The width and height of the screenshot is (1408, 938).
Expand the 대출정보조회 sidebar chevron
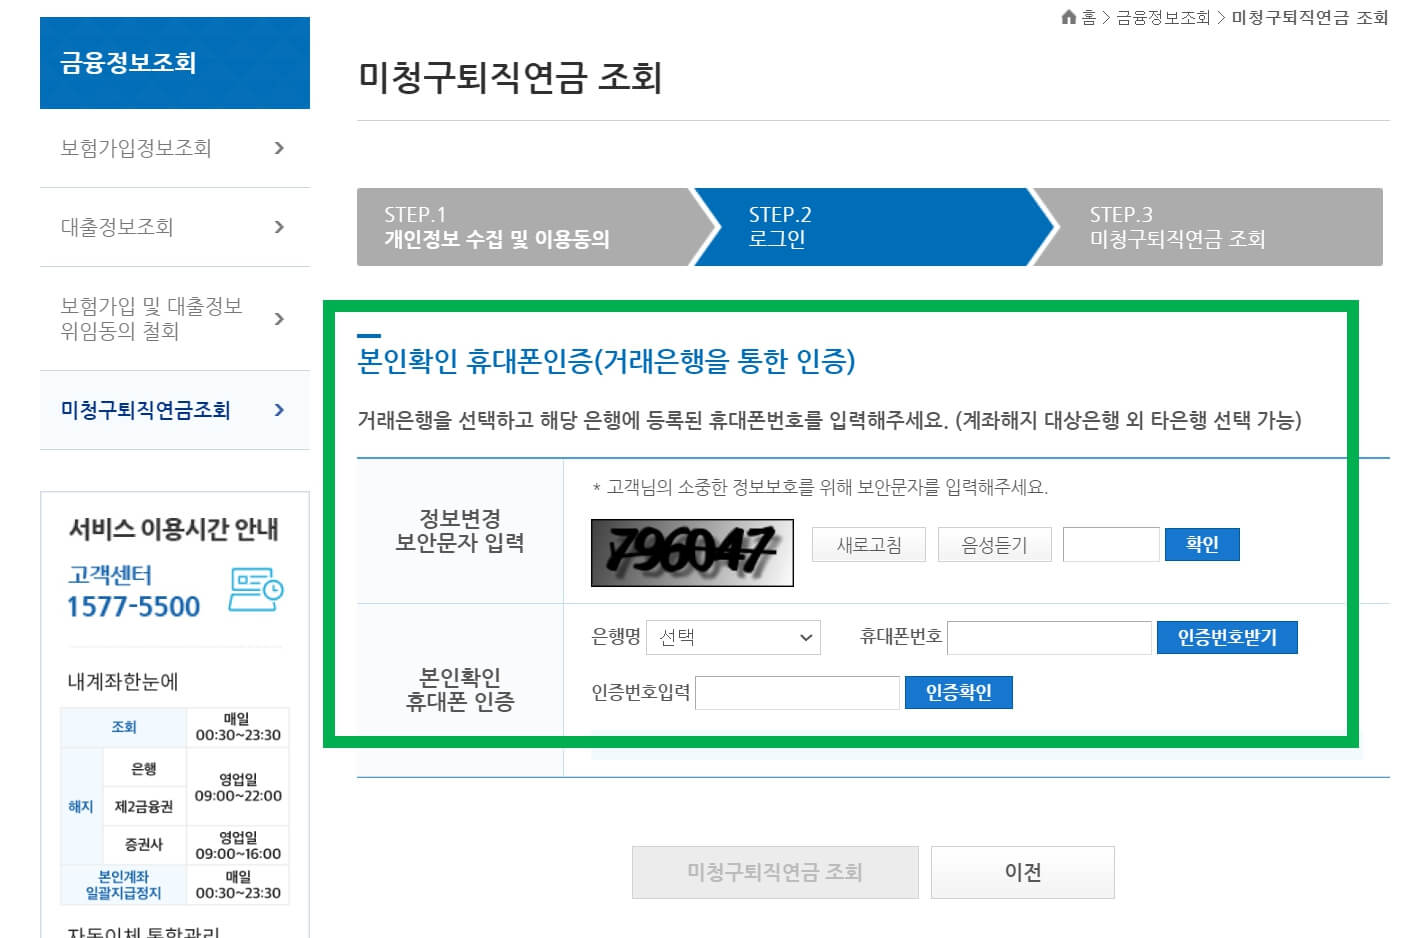coord(280,227)
